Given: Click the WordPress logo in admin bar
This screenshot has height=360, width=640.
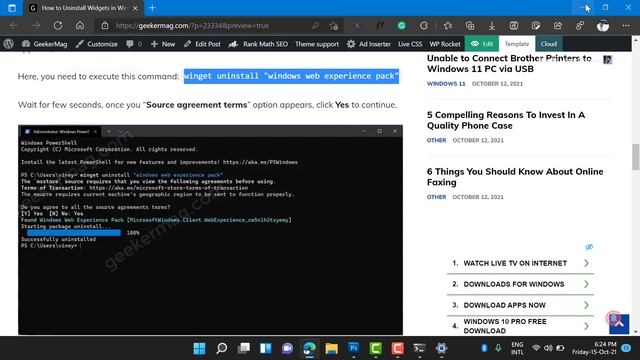Looking at the screenshot, I should (x=9, y=44).
